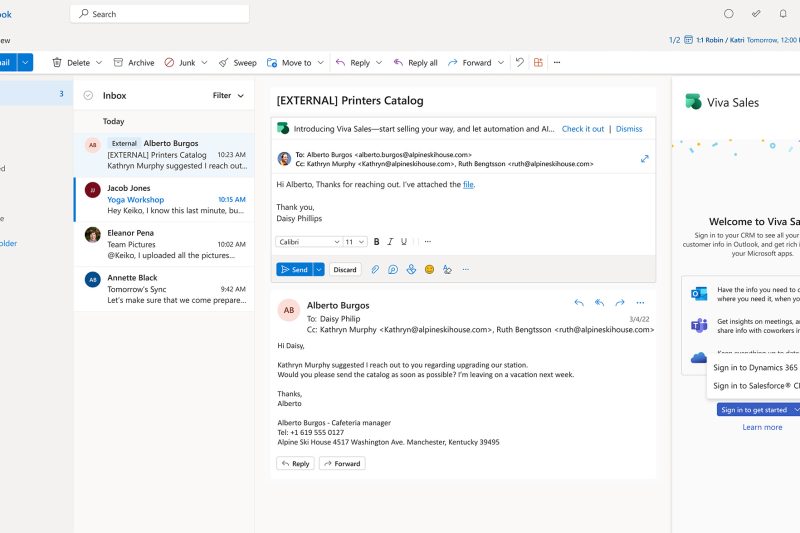
Task: Pop out the reply into new window
Action: pos(644,159)
